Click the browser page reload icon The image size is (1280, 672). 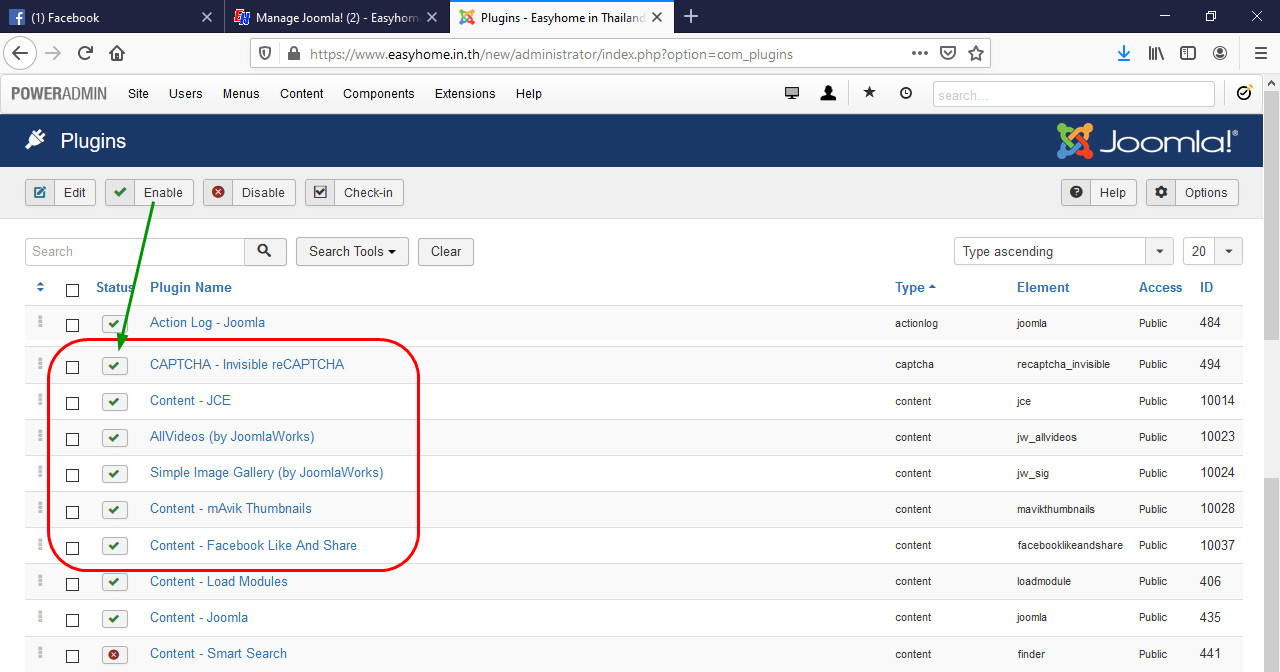tap(84, 52)
